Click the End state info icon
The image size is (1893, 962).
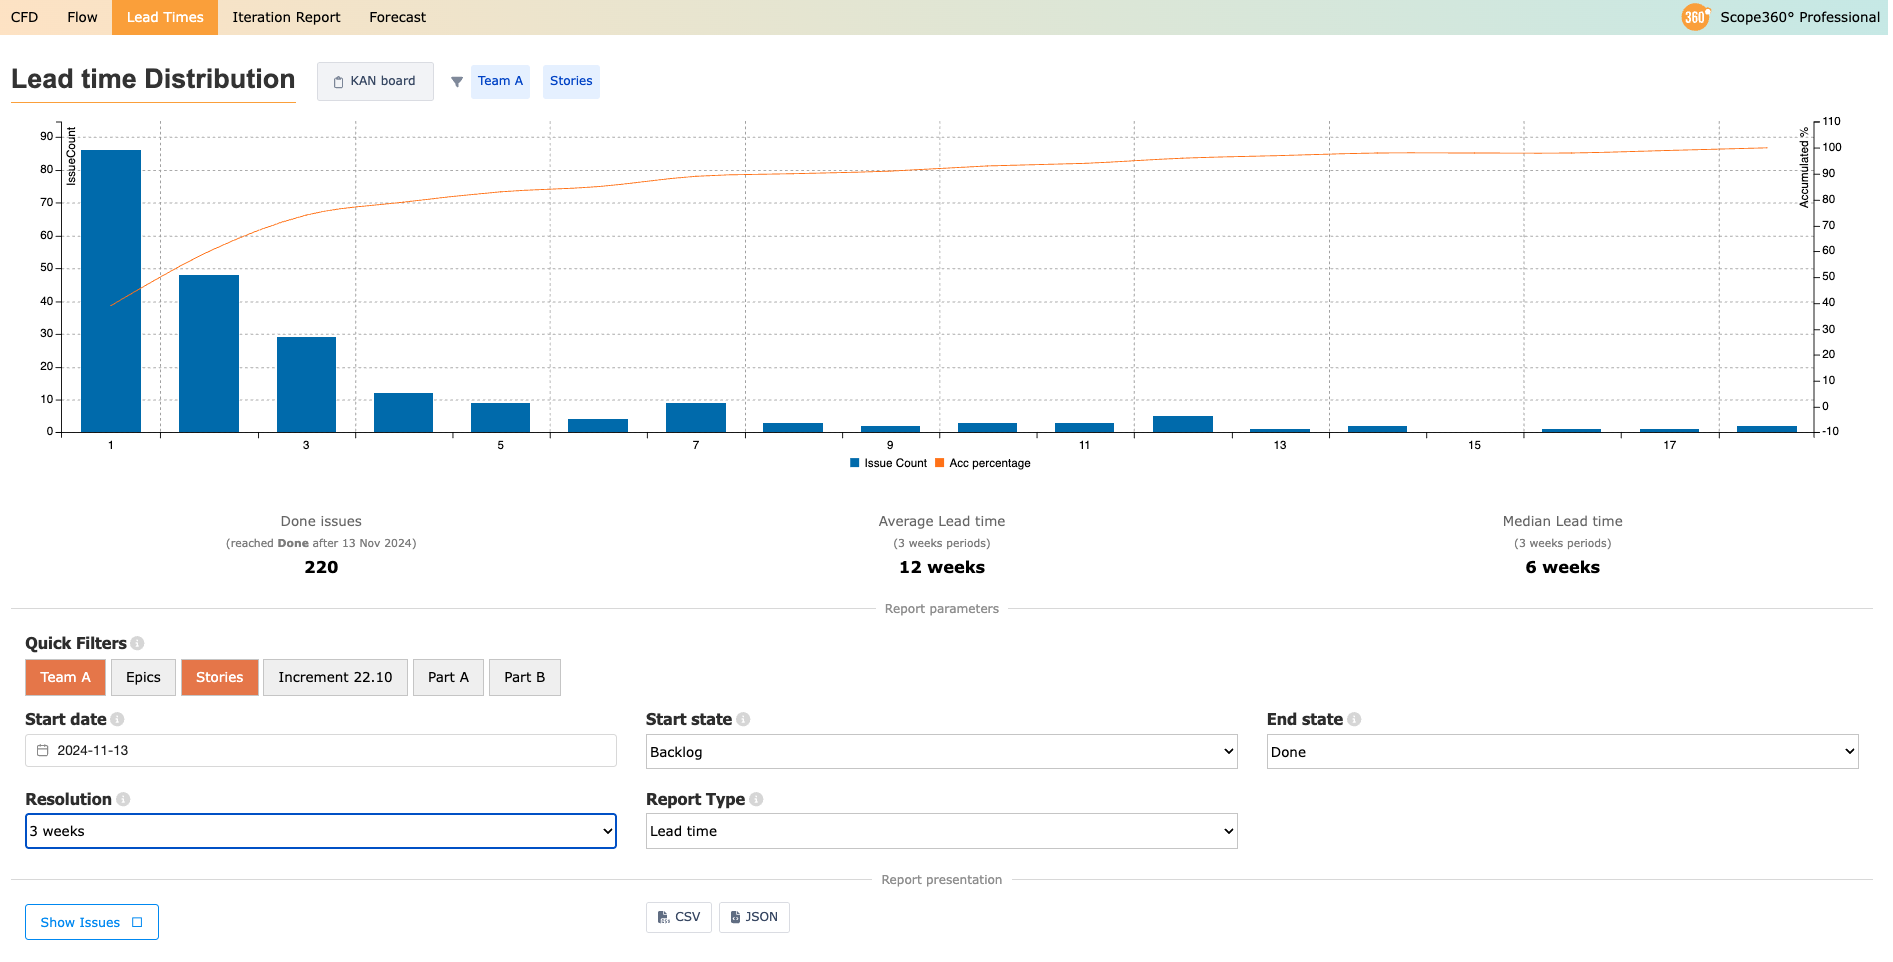1354,720
